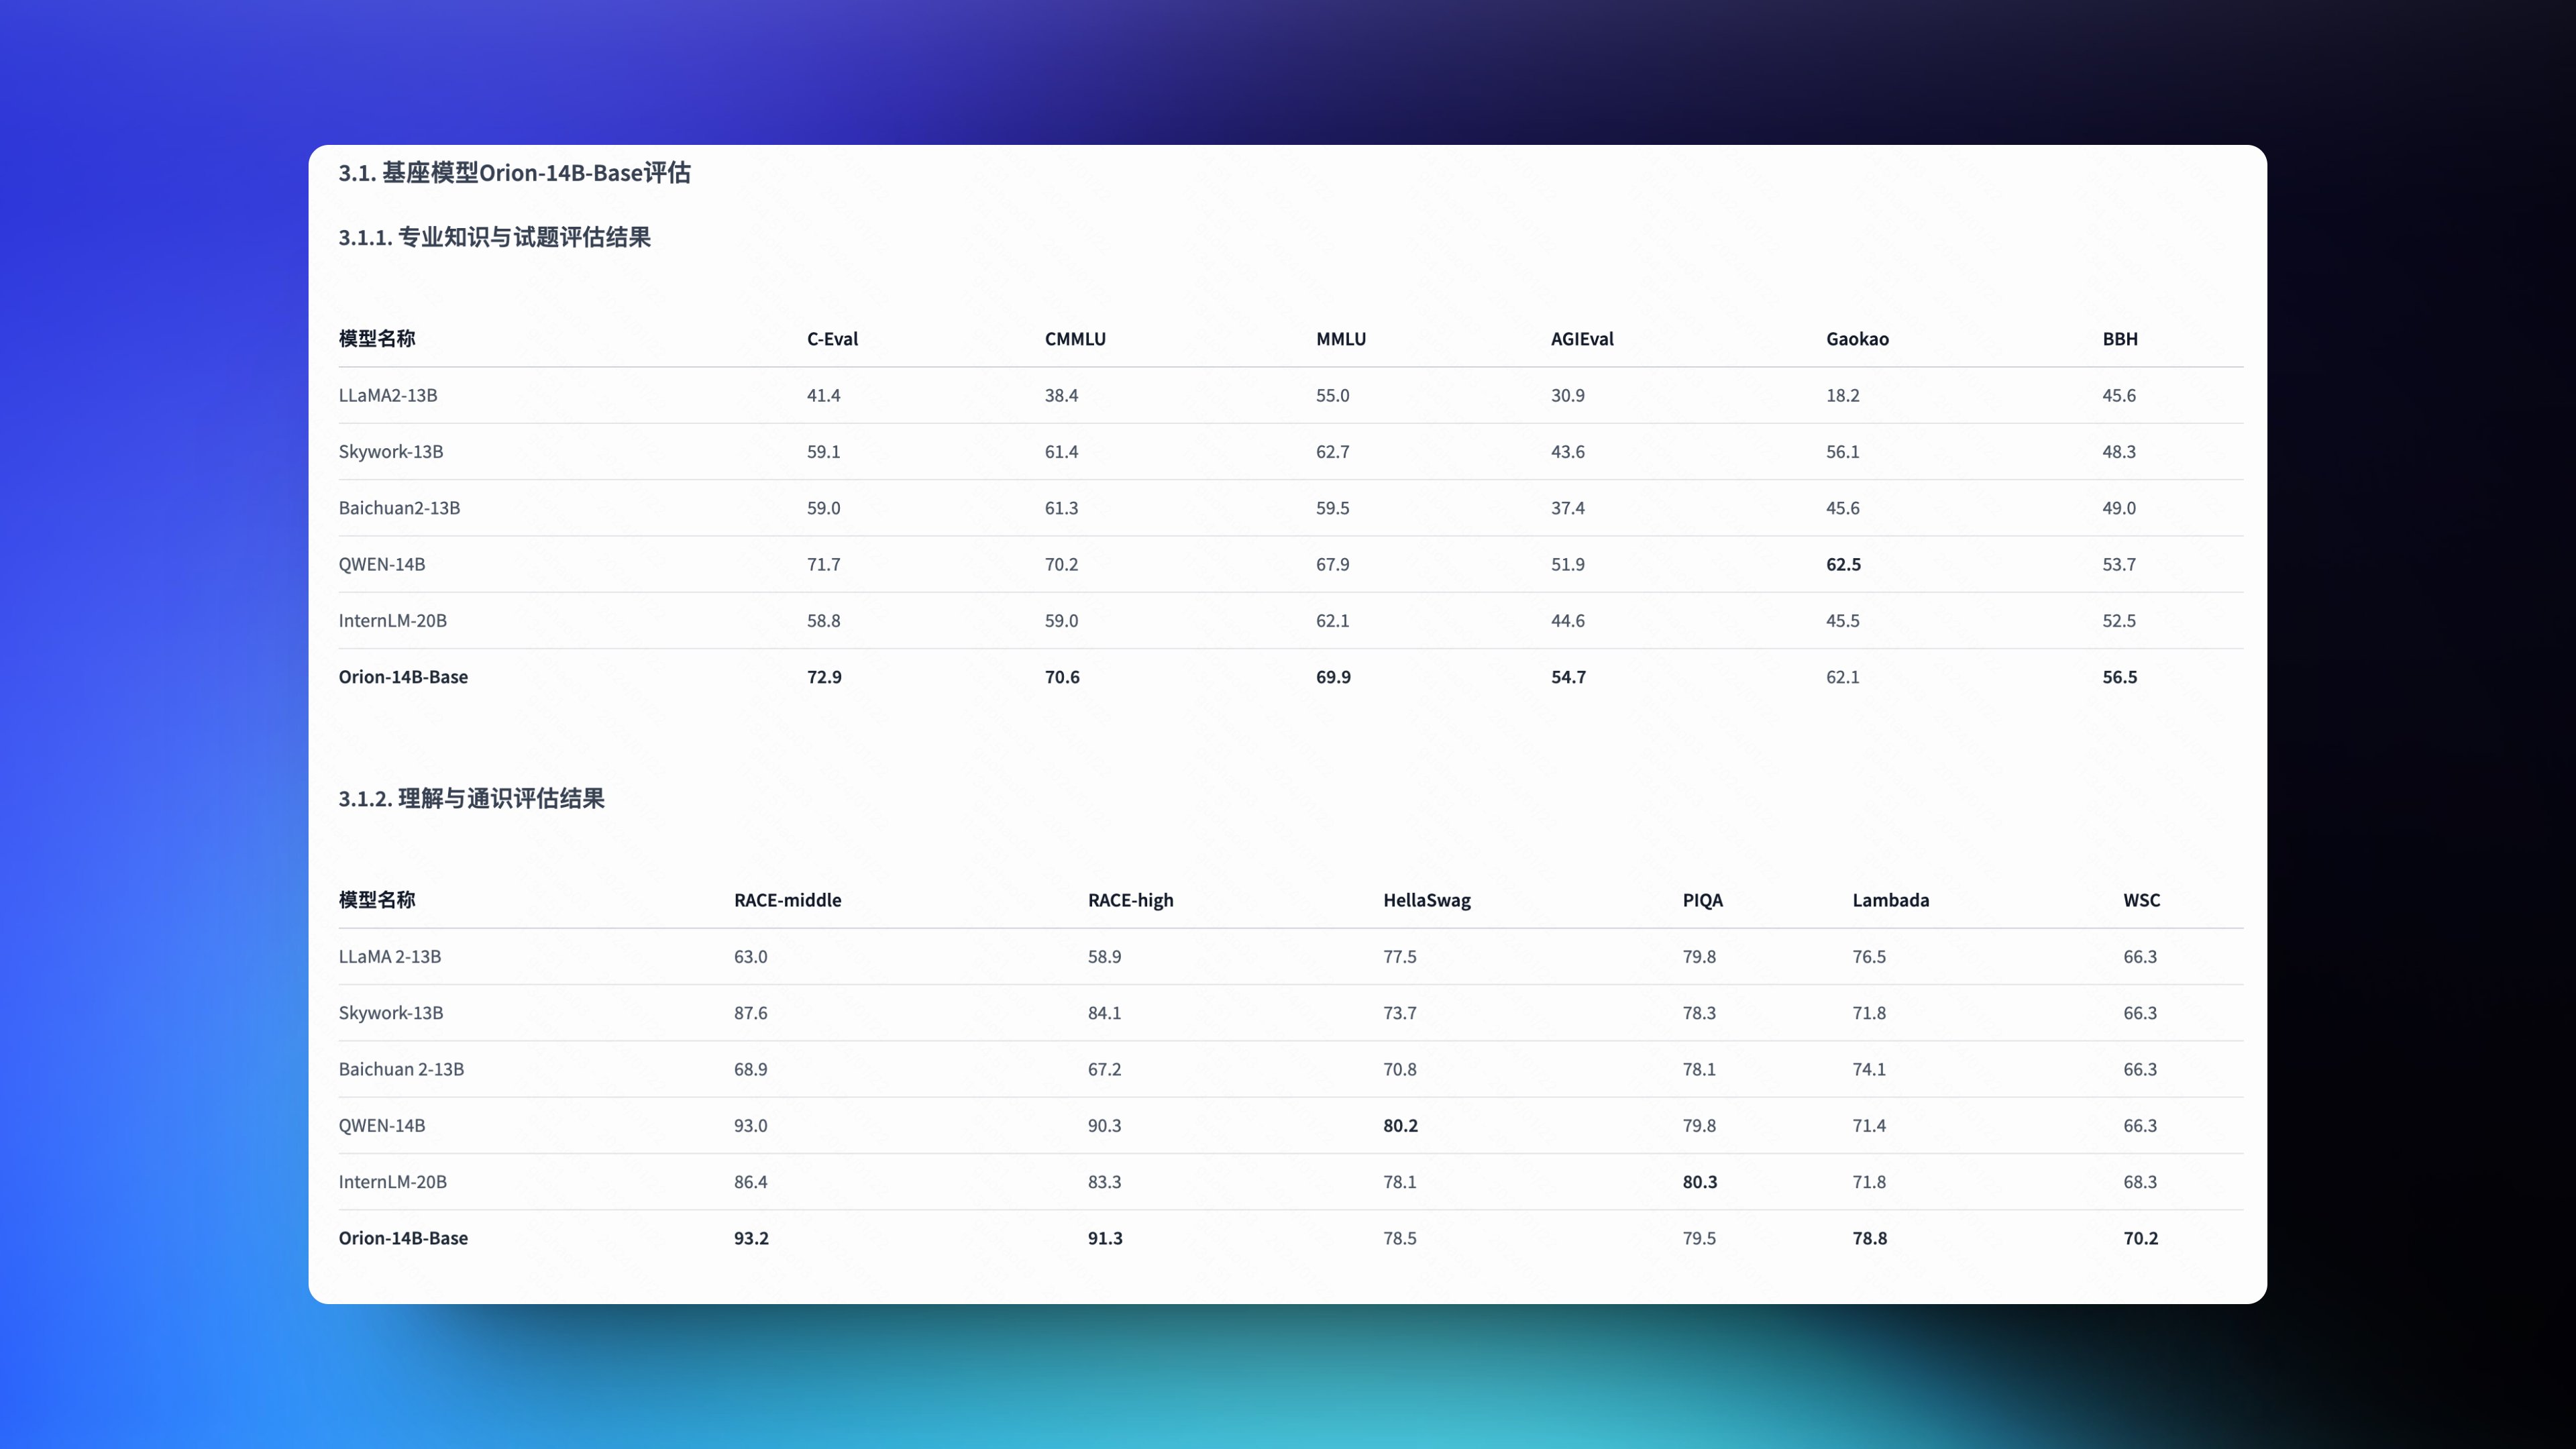The width and height of the screenshot is (2576, 1449).
Task: Click bold 'Orion-14B-Base' in the WSC table
Action: [x=403, y=1238]
